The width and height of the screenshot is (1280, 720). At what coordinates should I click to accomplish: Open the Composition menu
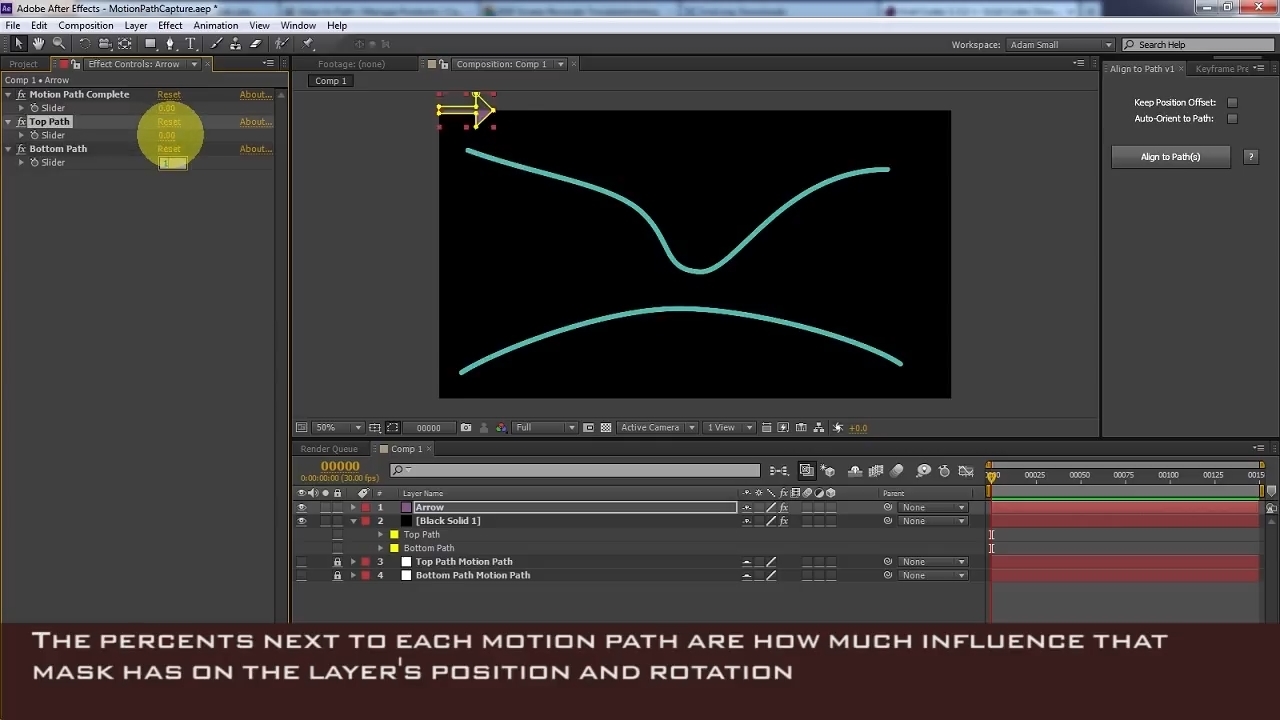pyautogui.click(x=86, y=25)
